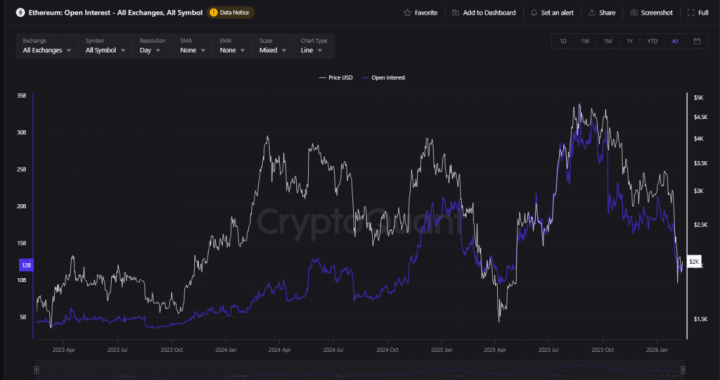Click the $1.5K right axis label
720x380 pixels.
pyautogui.click(x=700, y=319)
